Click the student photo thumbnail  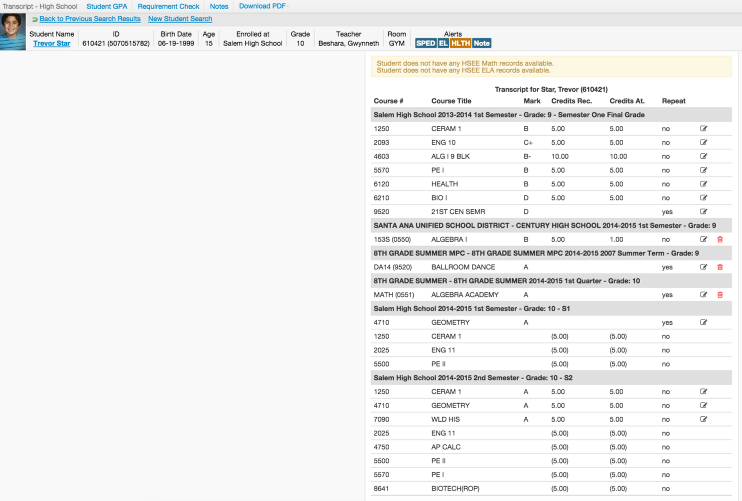[x=13, y=32]
